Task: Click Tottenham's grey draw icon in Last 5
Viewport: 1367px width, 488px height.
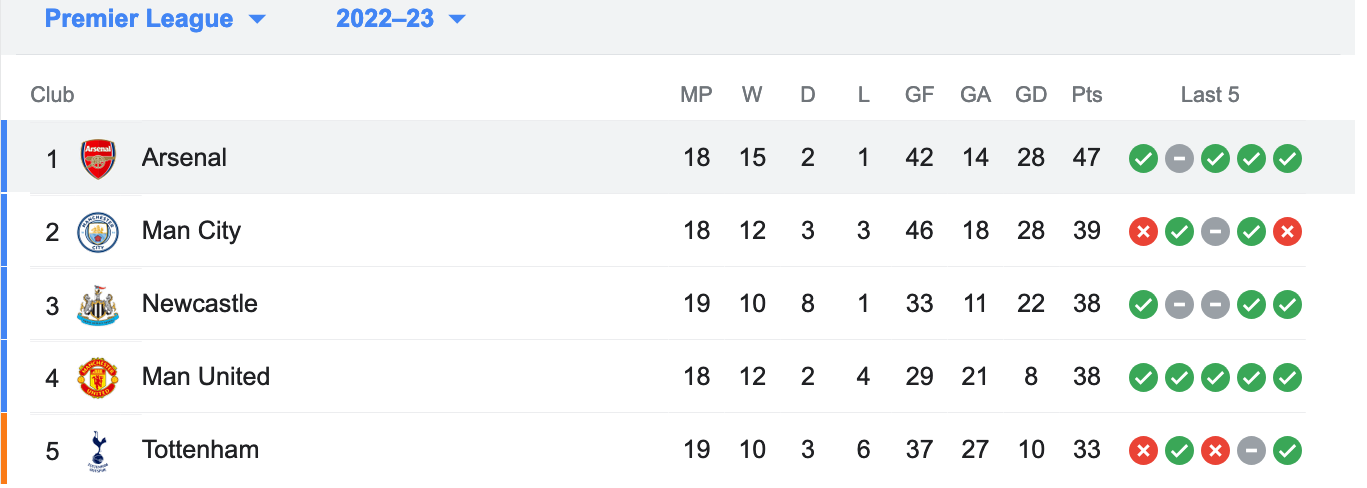Action: [x=1252, y=450]
